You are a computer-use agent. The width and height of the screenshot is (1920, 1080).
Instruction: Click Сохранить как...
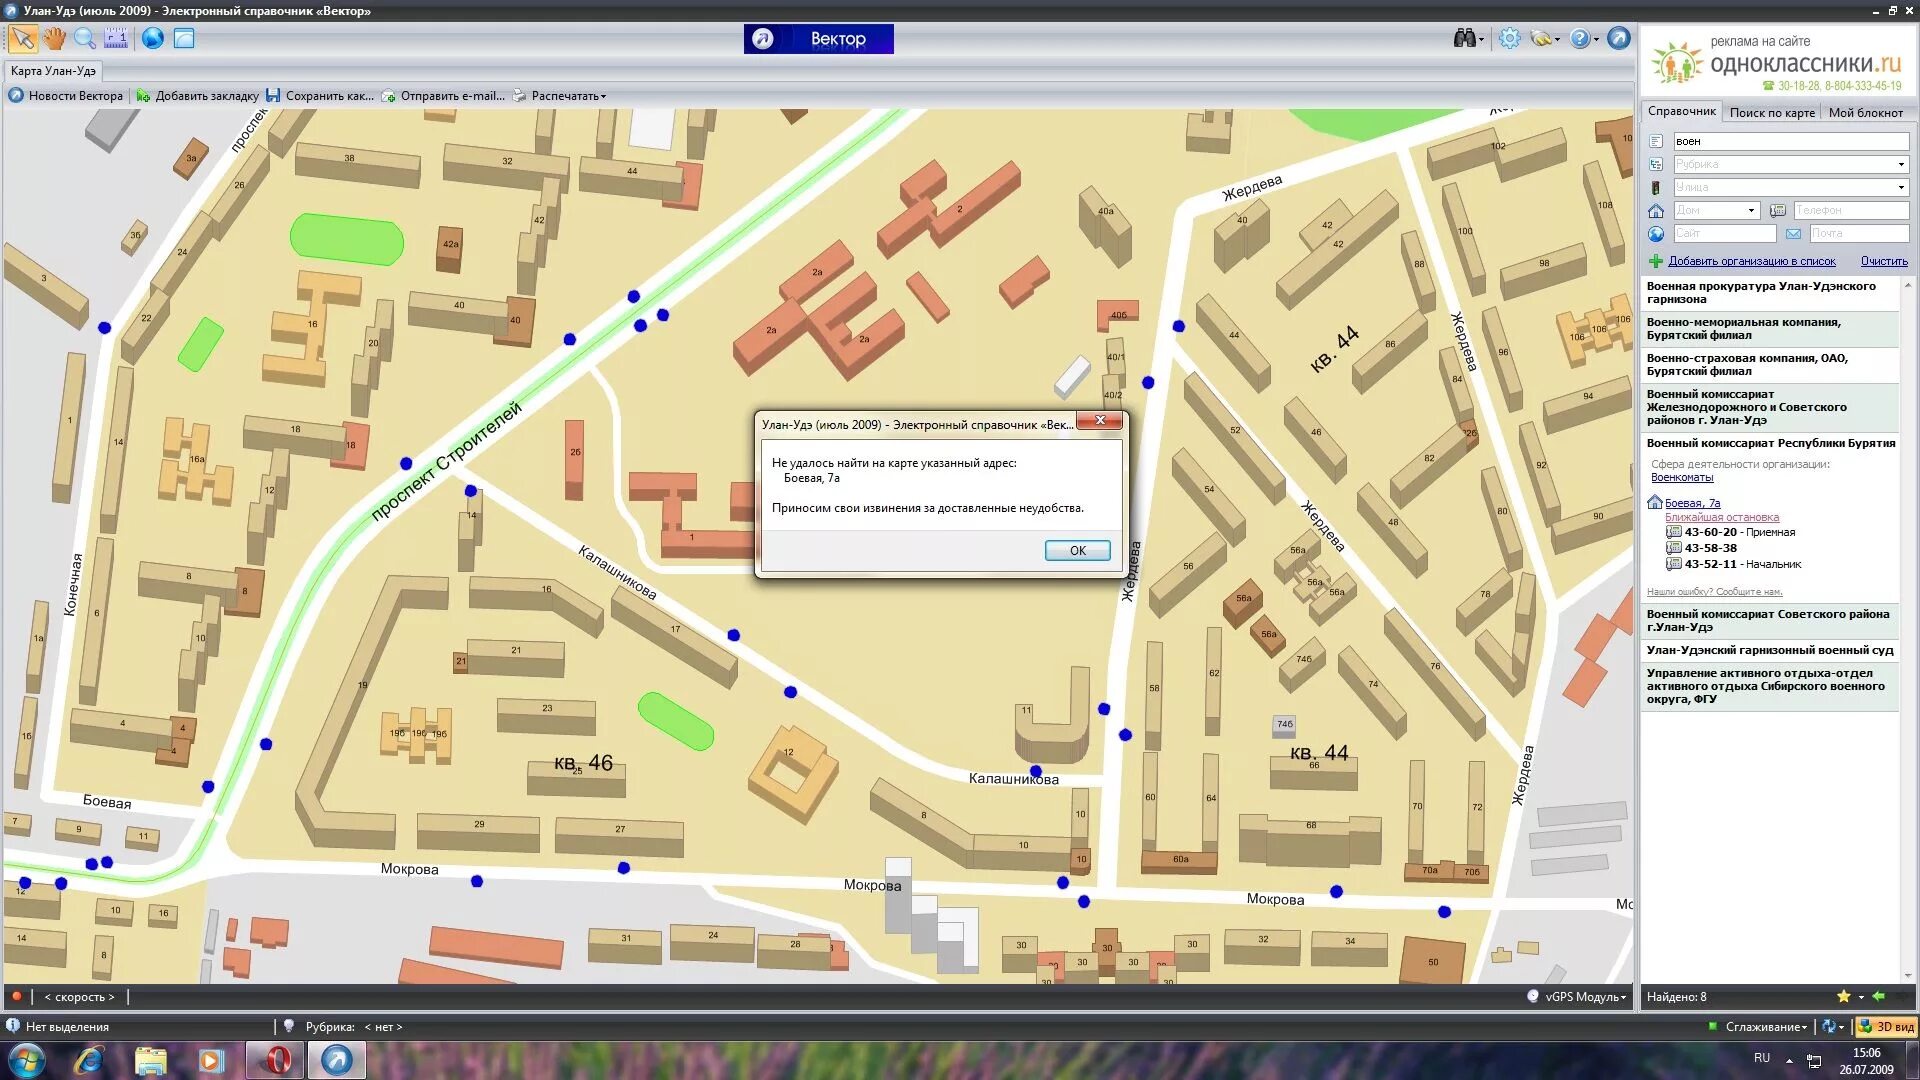pyautogui.click(x=320, y=96)
